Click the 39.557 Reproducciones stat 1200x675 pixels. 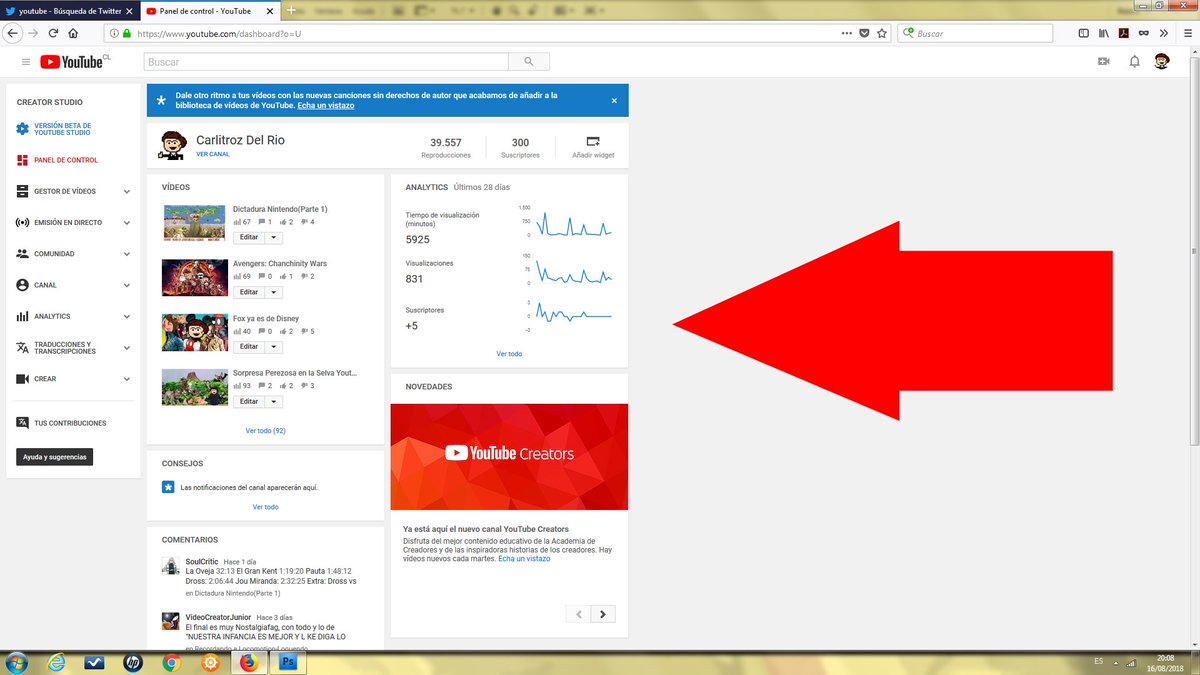(446, 148)
